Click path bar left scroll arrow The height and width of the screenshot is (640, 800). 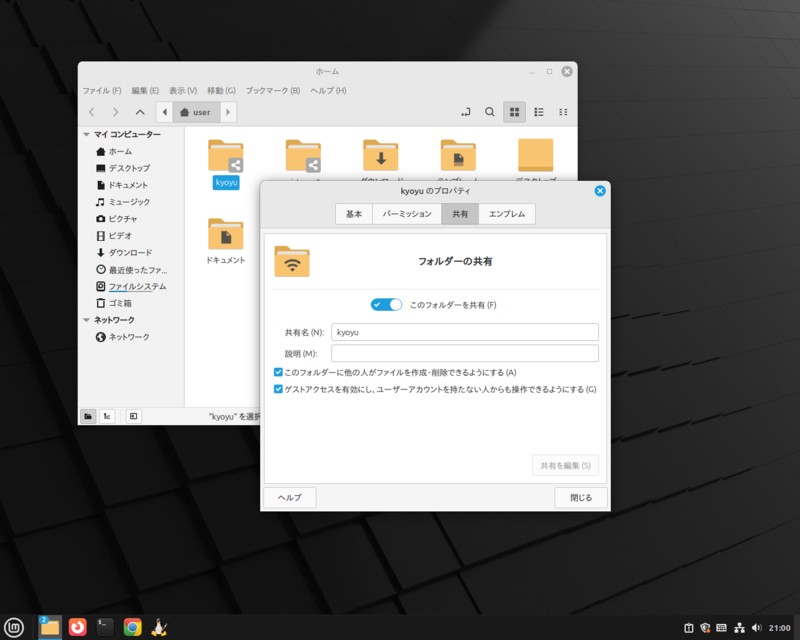pos(164,112)
